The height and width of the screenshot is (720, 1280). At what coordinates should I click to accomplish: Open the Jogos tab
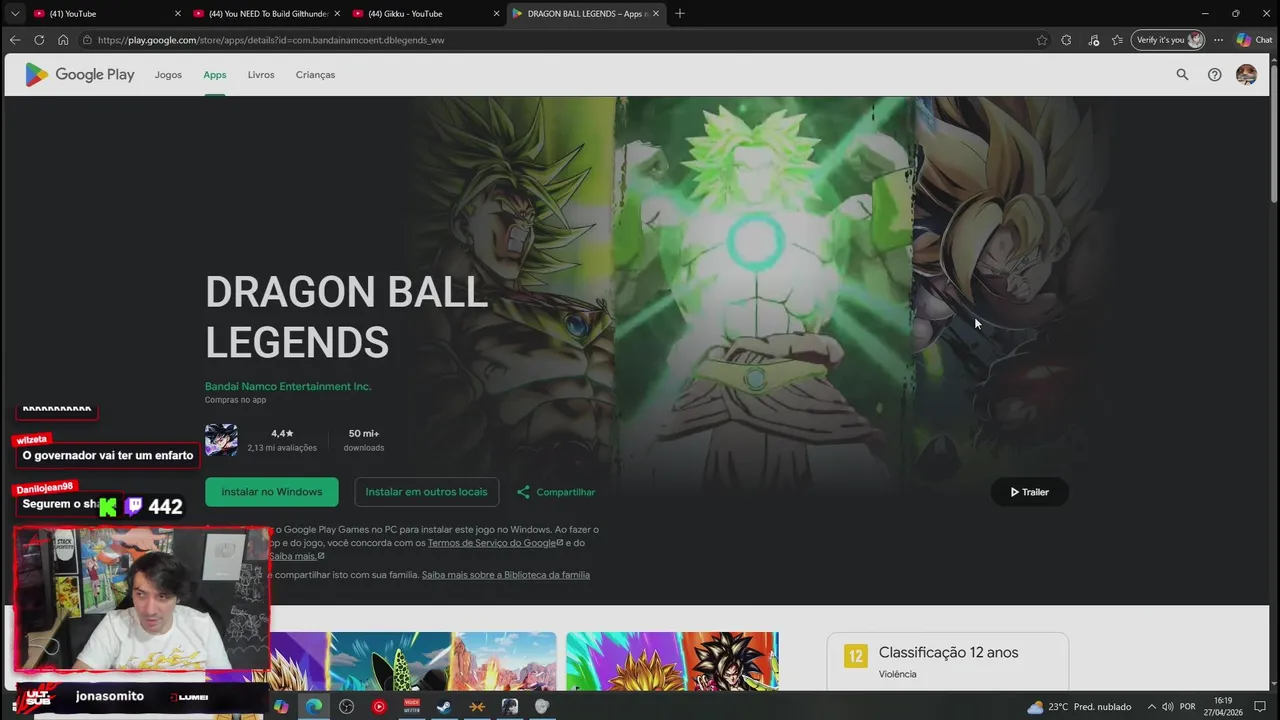point(168,75)
